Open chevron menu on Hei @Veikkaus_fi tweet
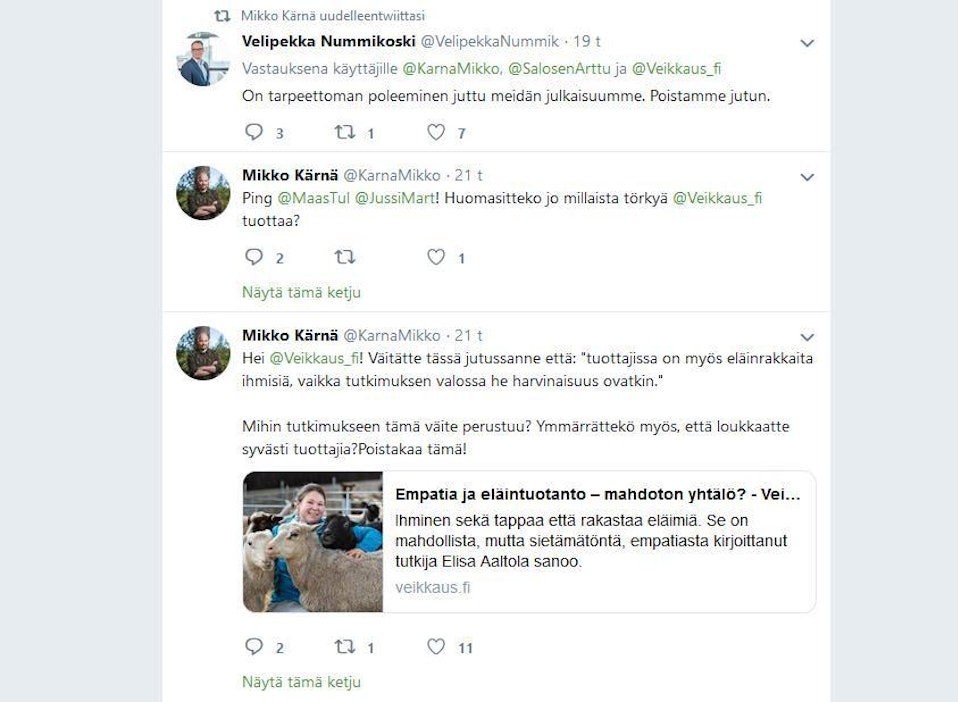Image resolution: width=958 pixels, height=702 pixels. 807,337
